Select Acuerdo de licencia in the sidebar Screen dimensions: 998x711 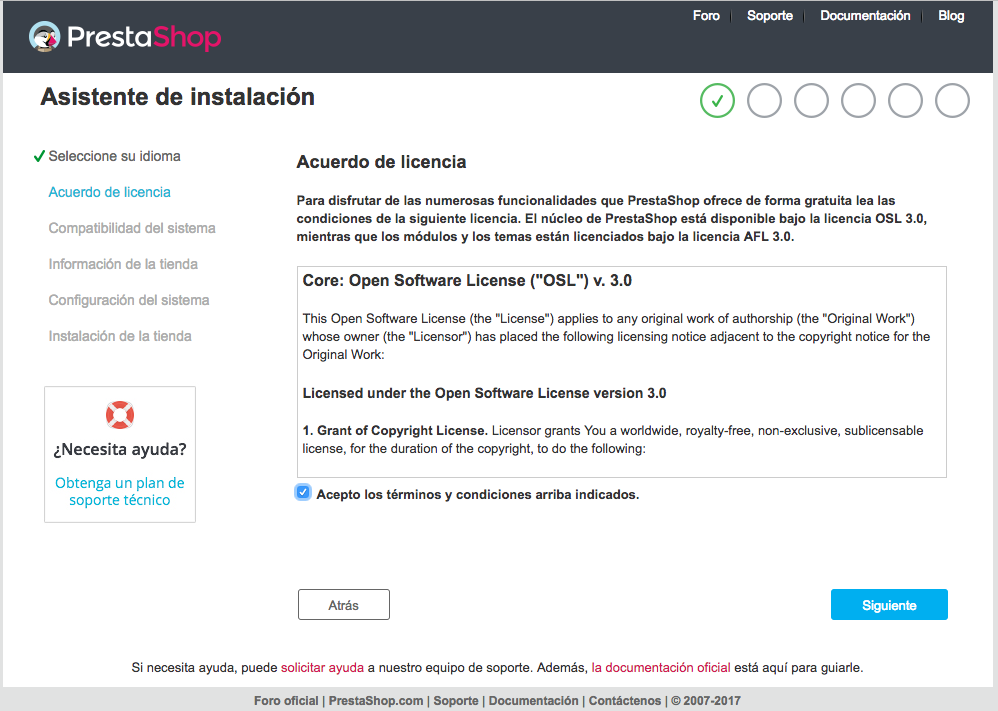(109, 192)
